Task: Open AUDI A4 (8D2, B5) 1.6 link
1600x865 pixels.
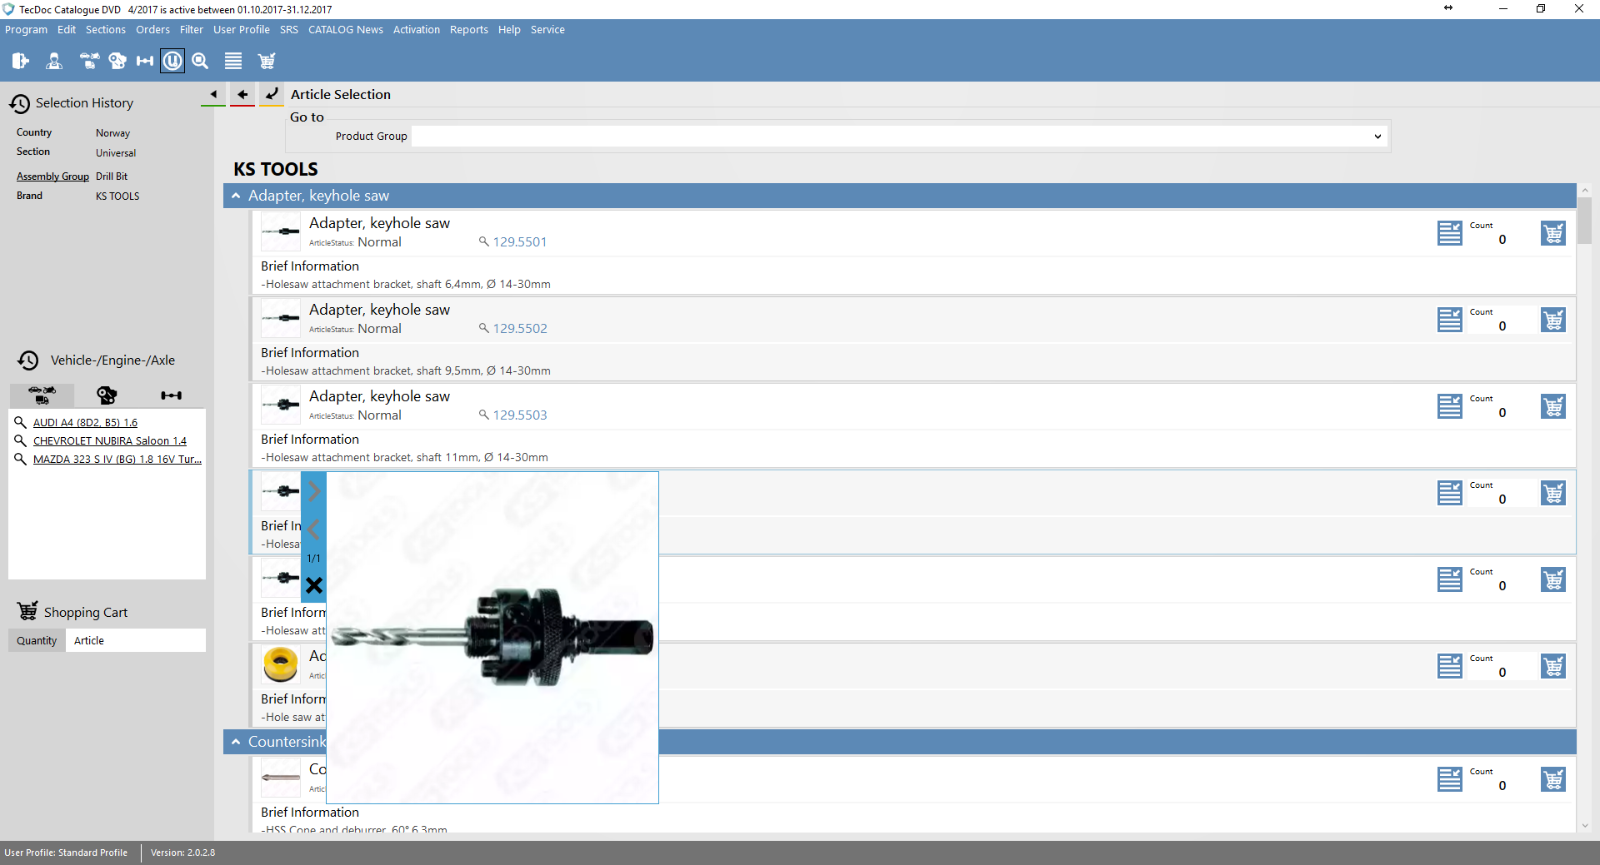Action: click(x=85, y=423)
